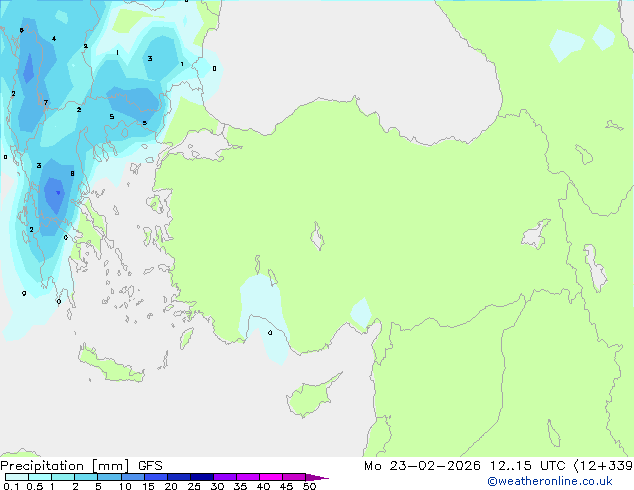Click the 1–2 mm legend color swatch
Image resolution: width=634 pixels, height=490 pixels.
tap(63, 477)
